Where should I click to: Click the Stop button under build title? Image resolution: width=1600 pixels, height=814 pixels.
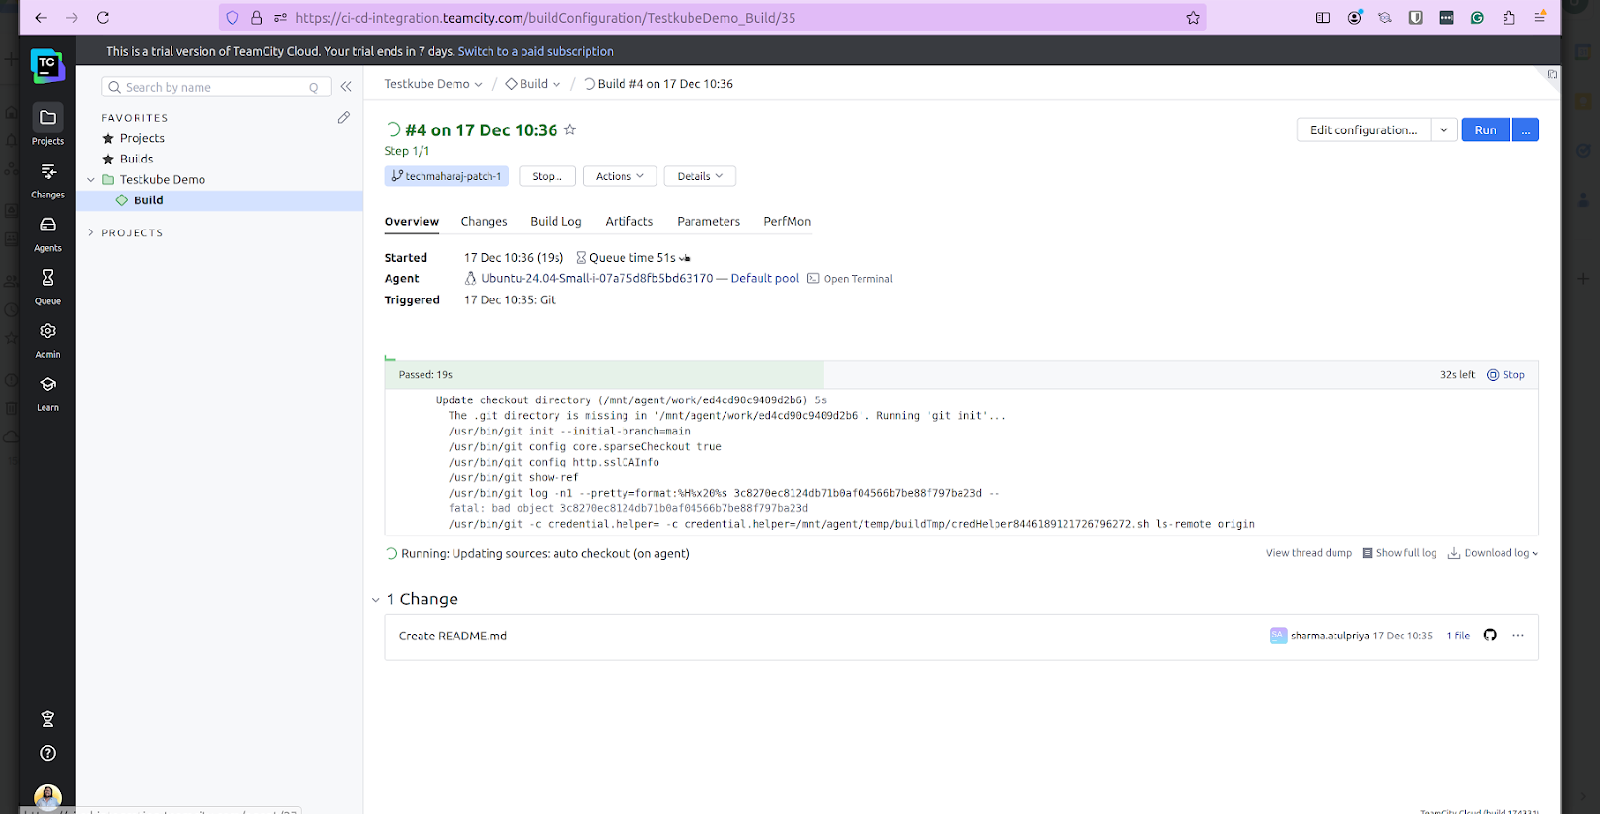coord(547,176)
